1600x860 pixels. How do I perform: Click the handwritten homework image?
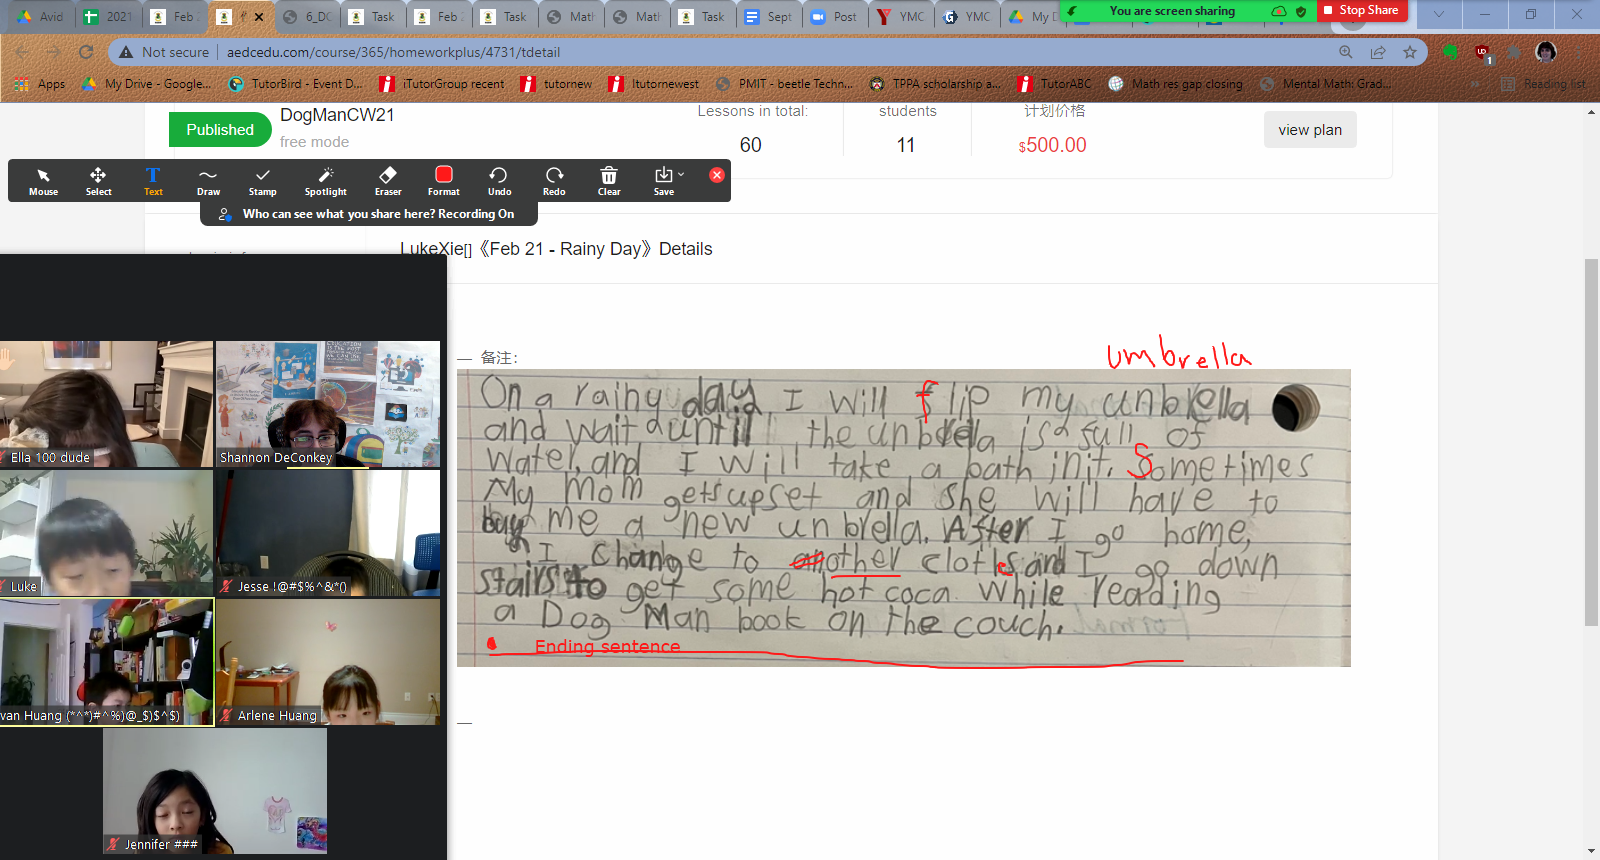pyautogui.click(x=904, y=518)
